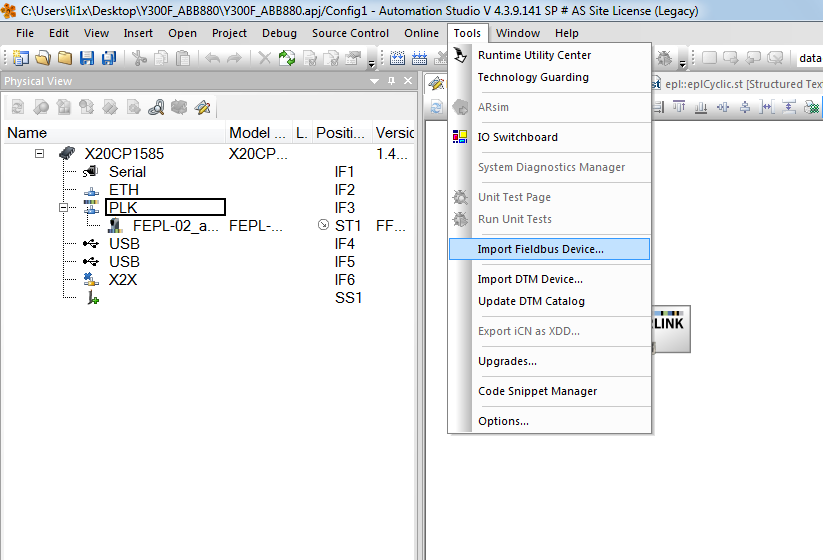
Task: Click the New Project toolbar icon
Action: (20, 58)
